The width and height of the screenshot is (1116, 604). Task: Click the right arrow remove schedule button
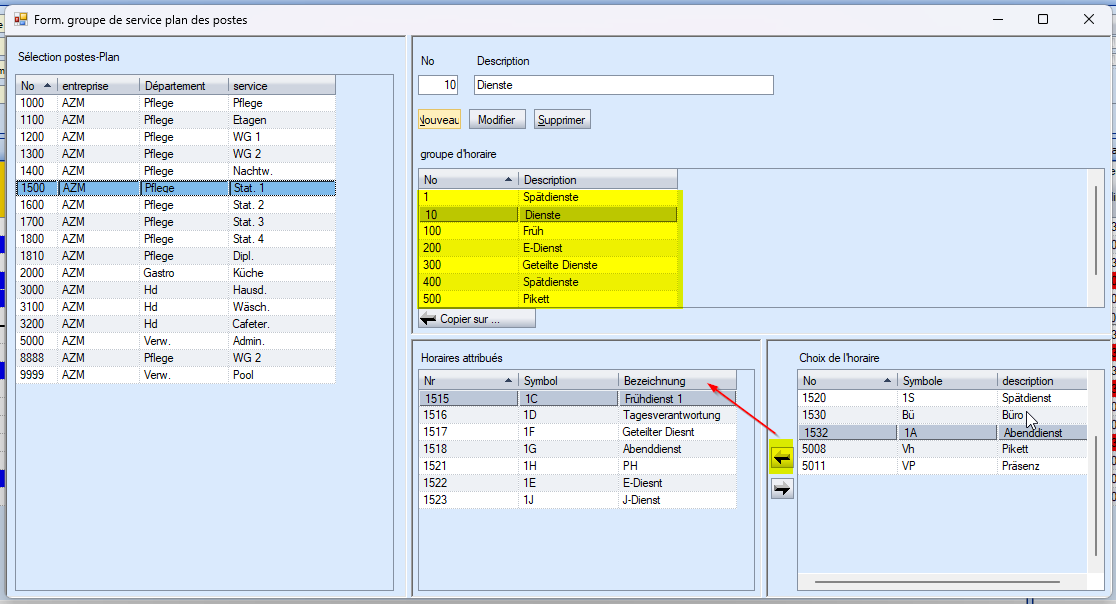pyautogui.click(x=782, y=488)
